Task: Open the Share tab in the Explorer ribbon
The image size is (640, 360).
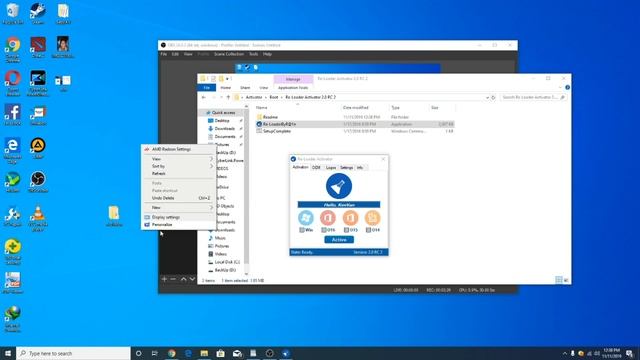Action: (x=245, y=87)
